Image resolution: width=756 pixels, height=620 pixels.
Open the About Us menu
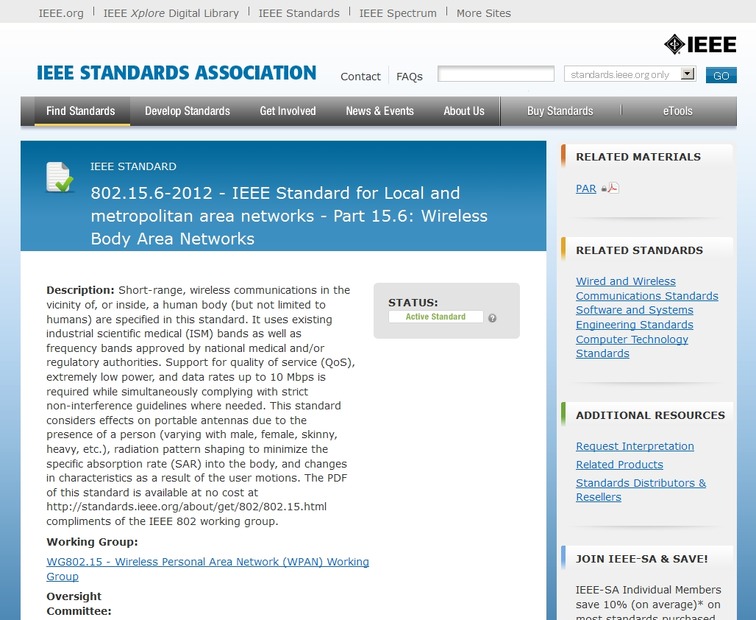click(x=464, y=111)
